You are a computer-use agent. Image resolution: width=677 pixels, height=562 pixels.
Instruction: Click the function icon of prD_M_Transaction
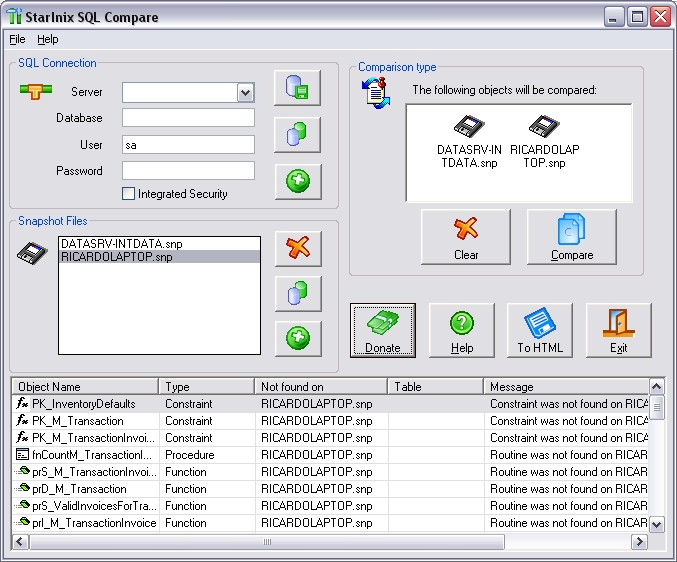tap(22, 488)
